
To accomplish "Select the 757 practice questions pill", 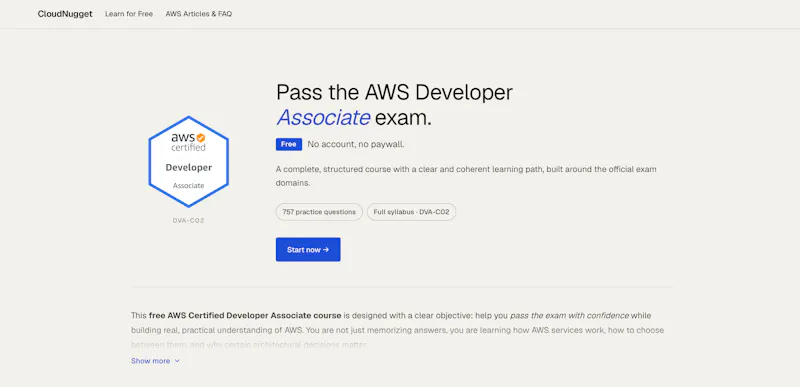I will click(319, 212).
